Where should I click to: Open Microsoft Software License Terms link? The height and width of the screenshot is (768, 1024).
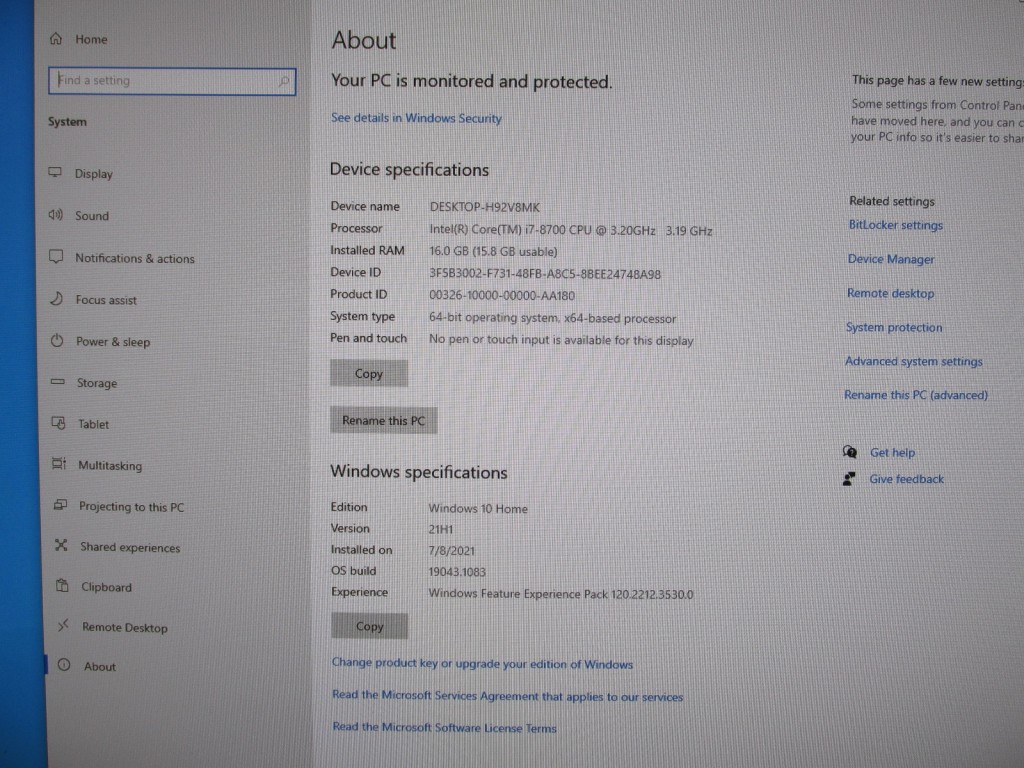(444, 727)
